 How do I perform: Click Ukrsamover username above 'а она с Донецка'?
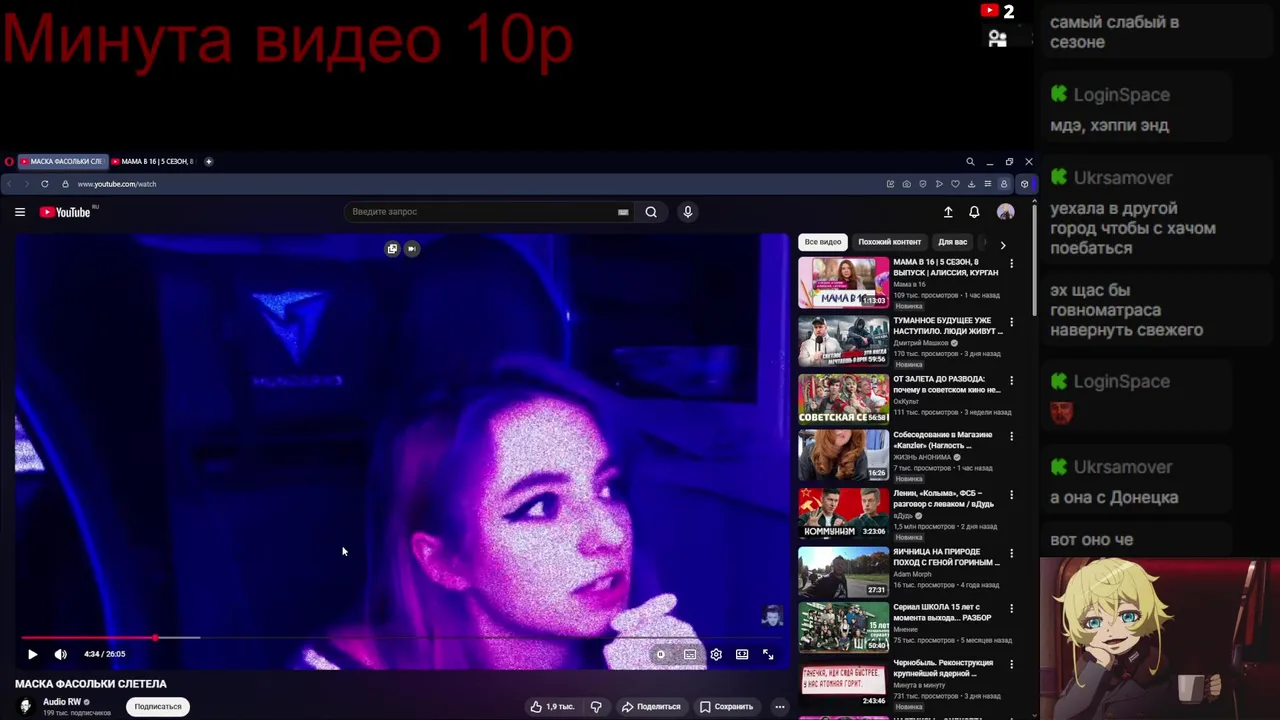[x=1123, y=467]
